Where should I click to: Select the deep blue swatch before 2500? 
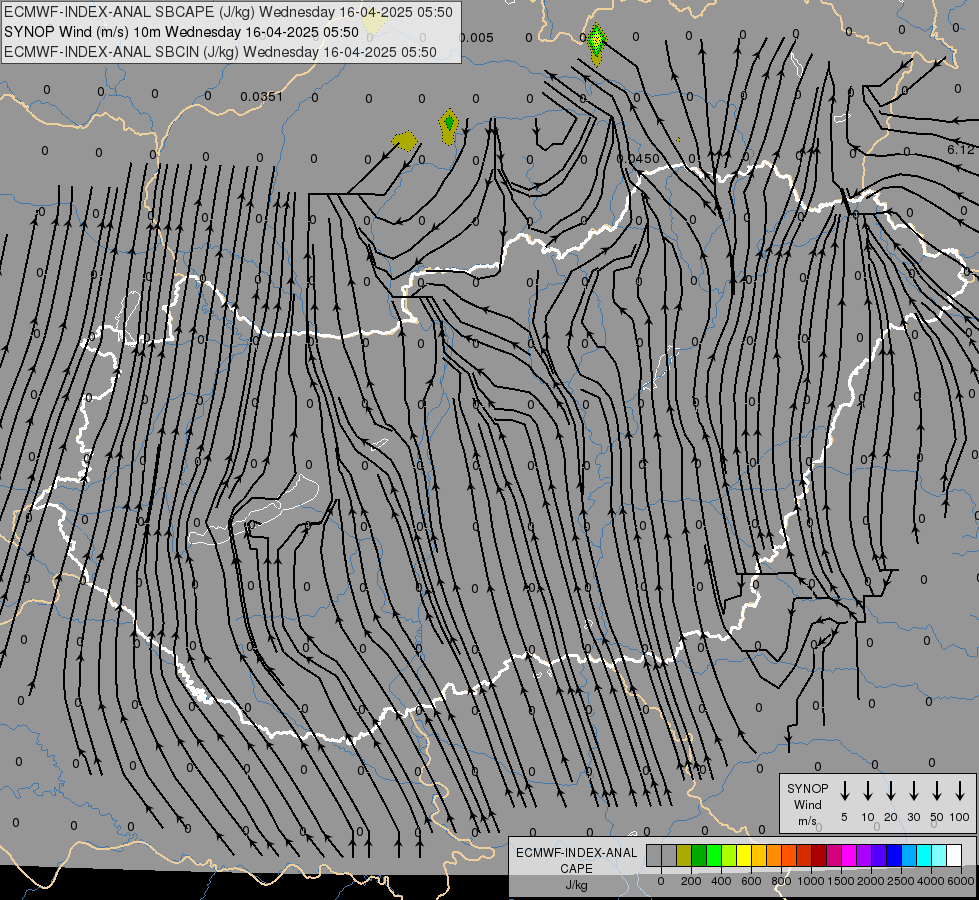[x=894, y=855]
